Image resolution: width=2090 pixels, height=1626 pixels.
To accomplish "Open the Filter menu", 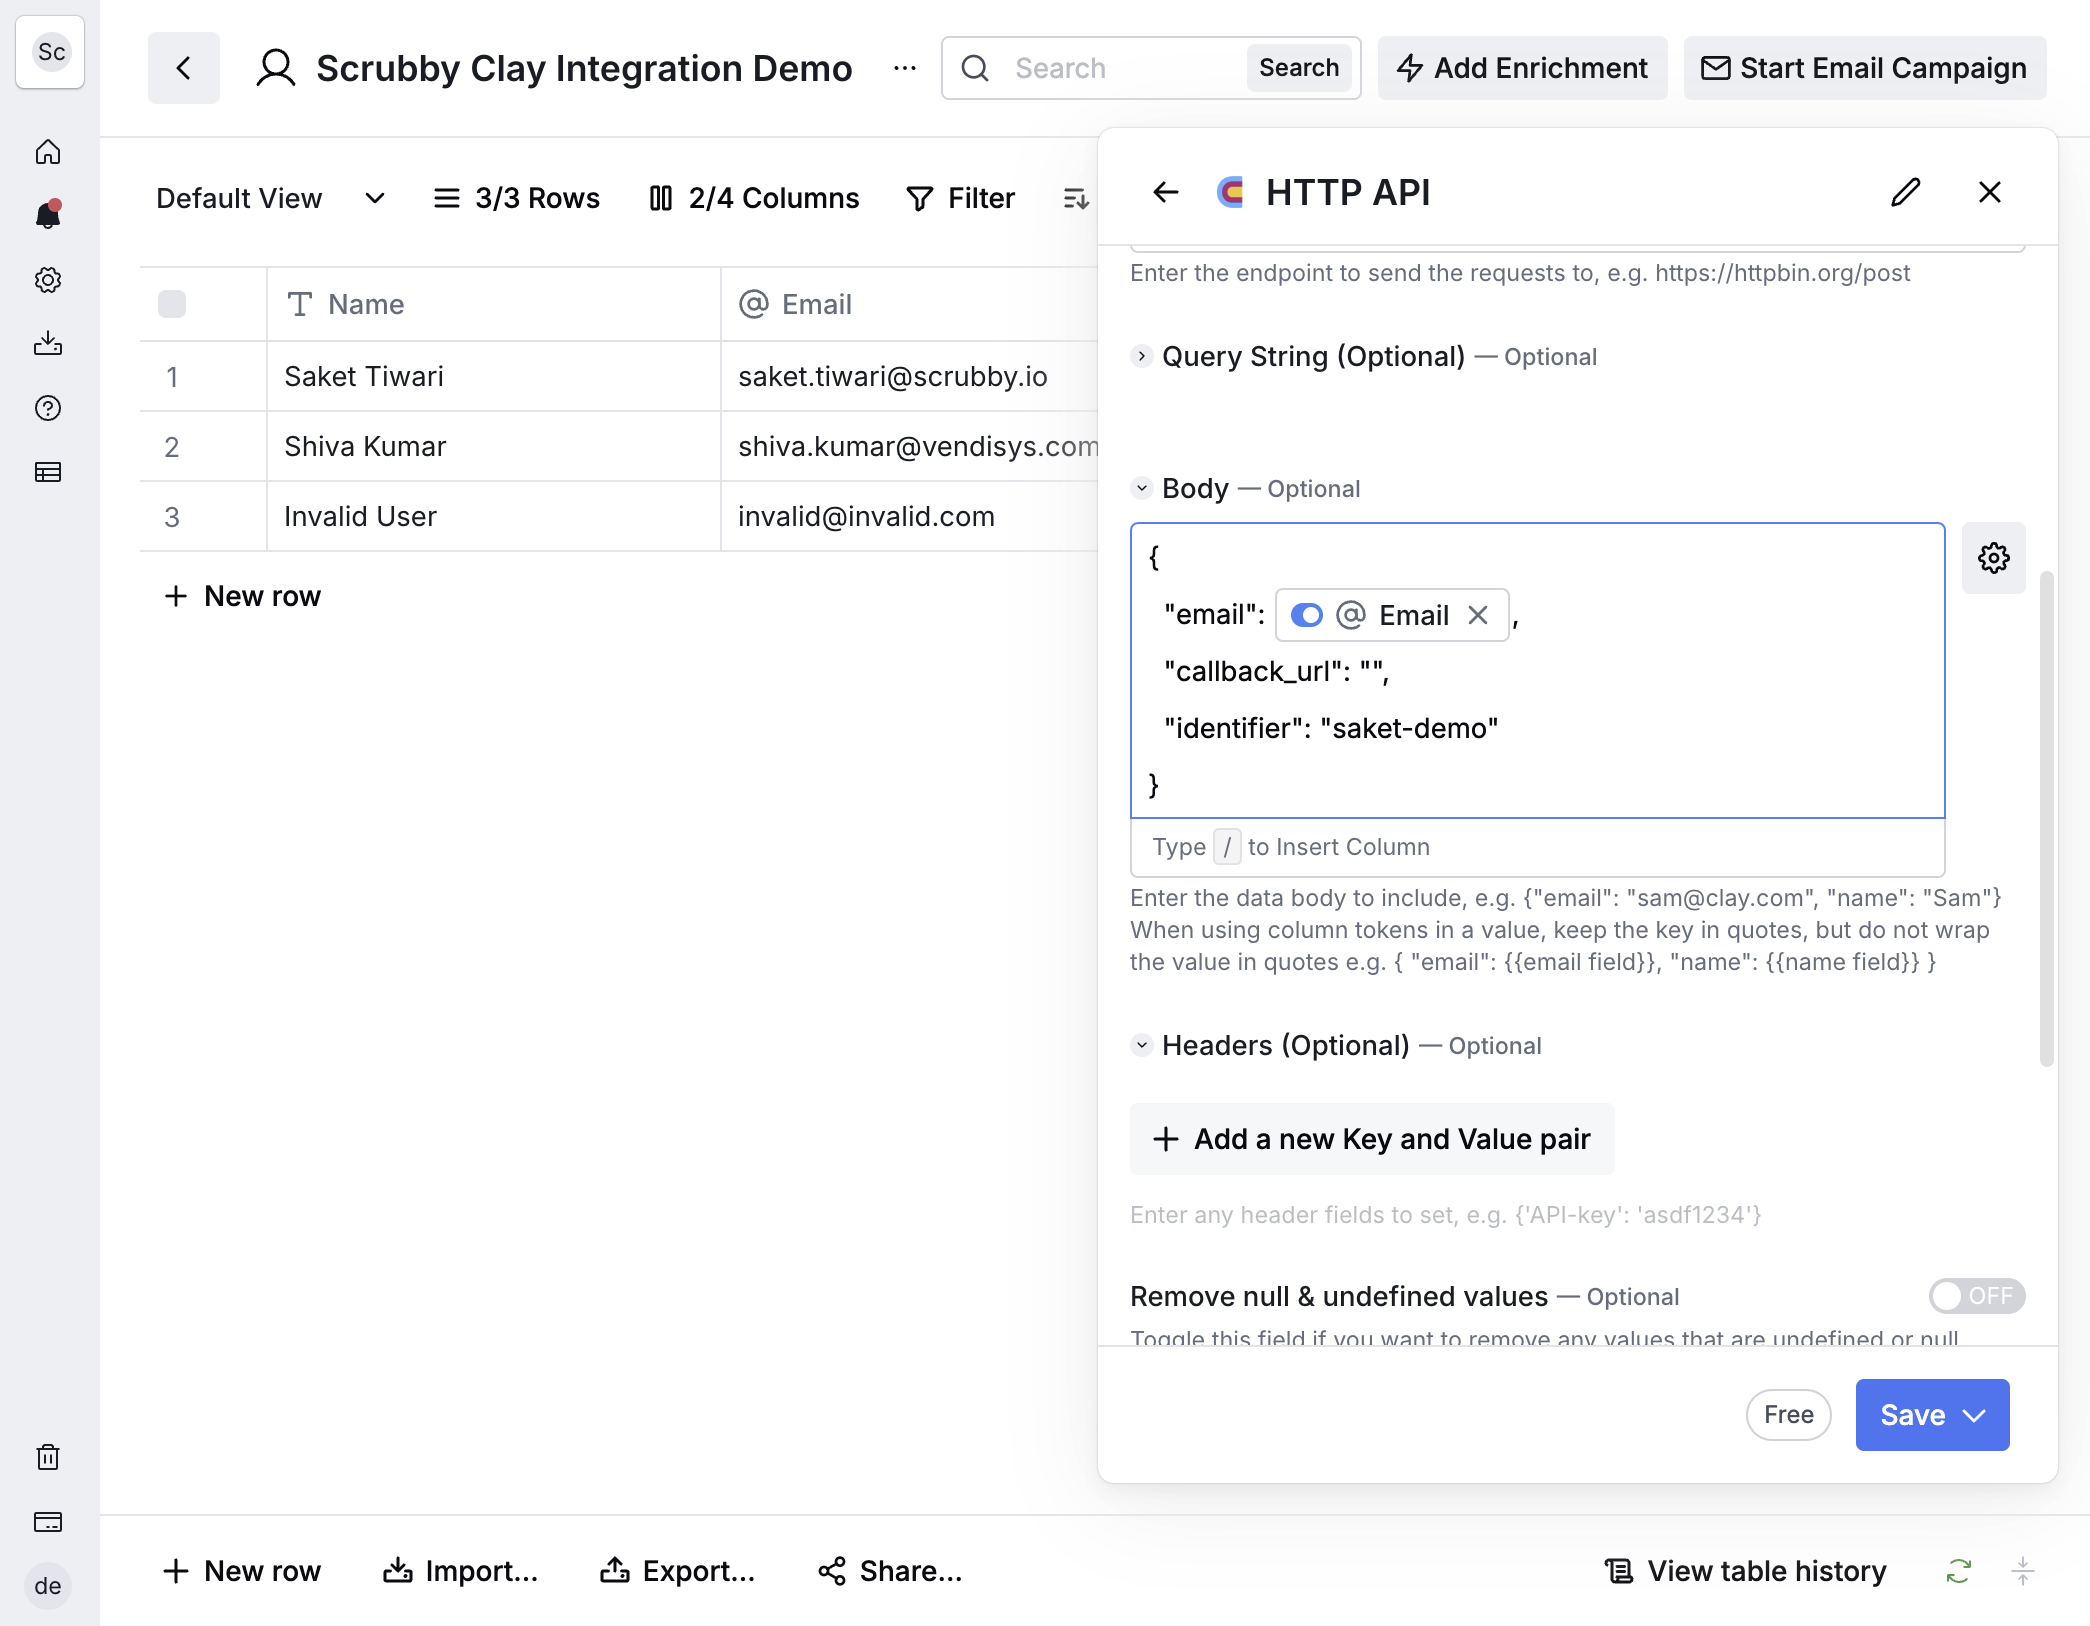I will coord(961,198).
